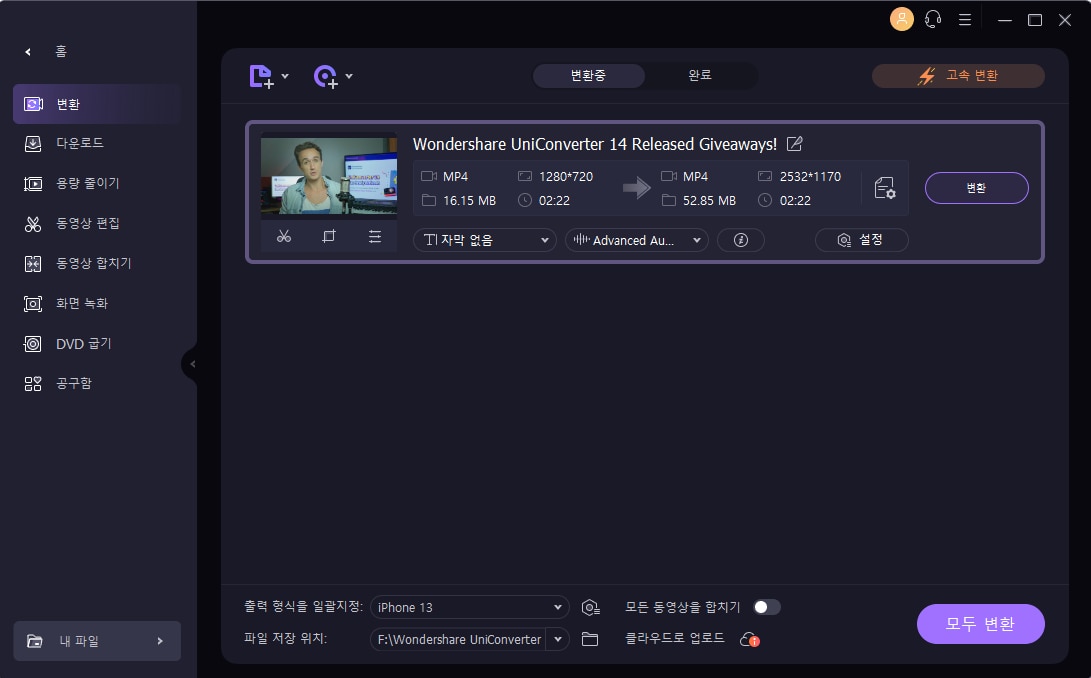This screenshot has height=678, width=1091.
Task: Expand the Add Files dropdown arrow
Action: tap(285, 77)
